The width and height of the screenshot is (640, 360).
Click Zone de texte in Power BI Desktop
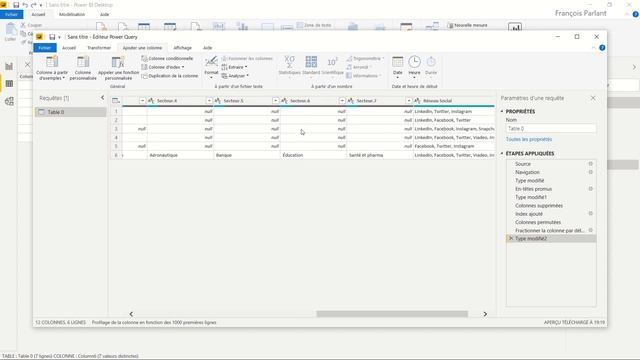[x=314, y=25]
